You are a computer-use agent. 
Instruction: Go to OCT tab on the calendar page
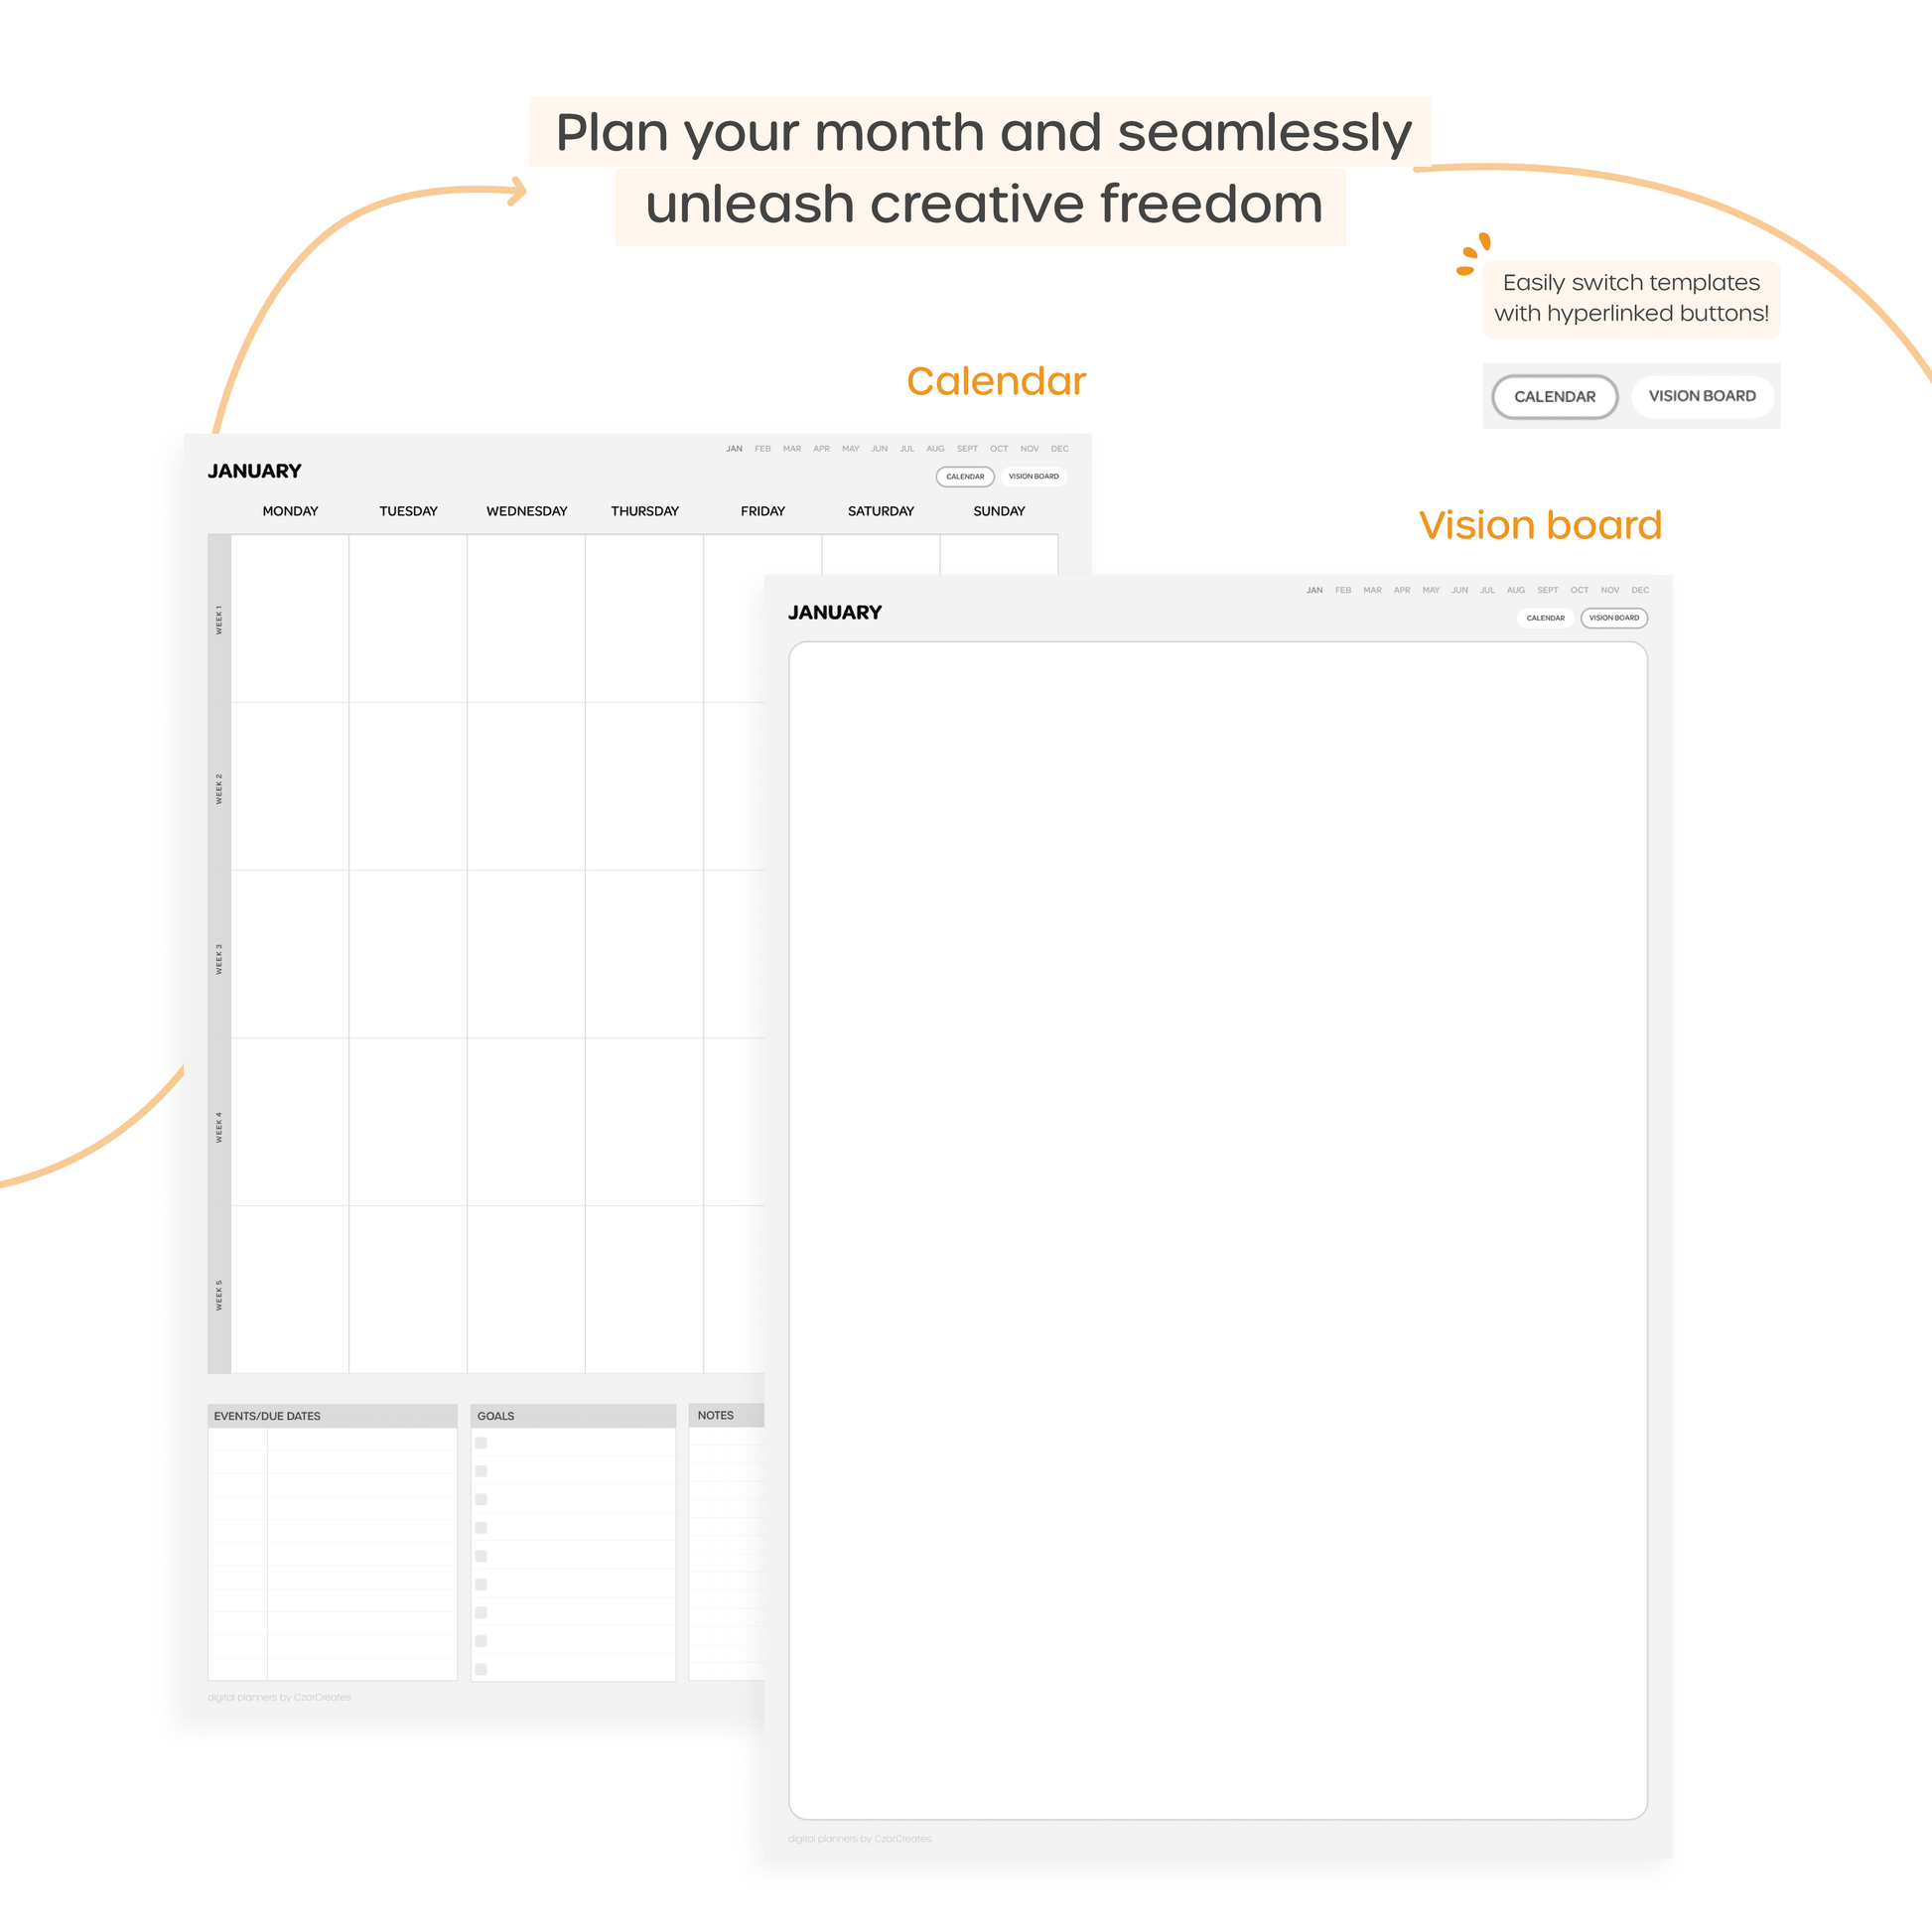999,449
